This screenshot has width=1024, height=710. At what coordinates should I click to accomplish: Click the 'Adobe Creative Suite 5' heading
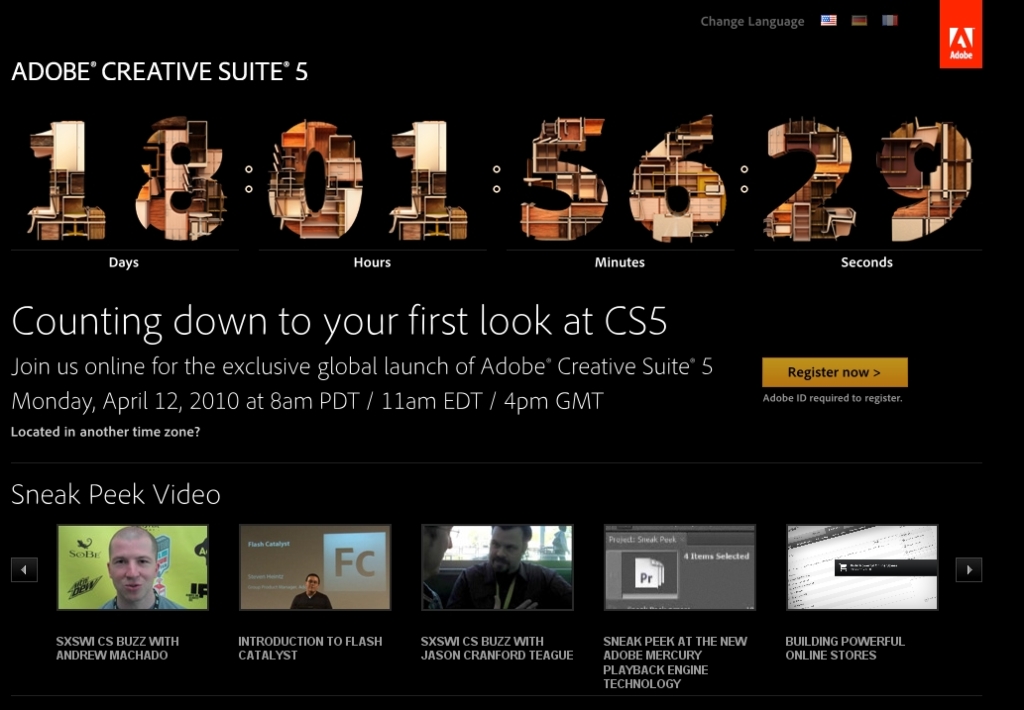pyautogui.click(x=159, y=71)
